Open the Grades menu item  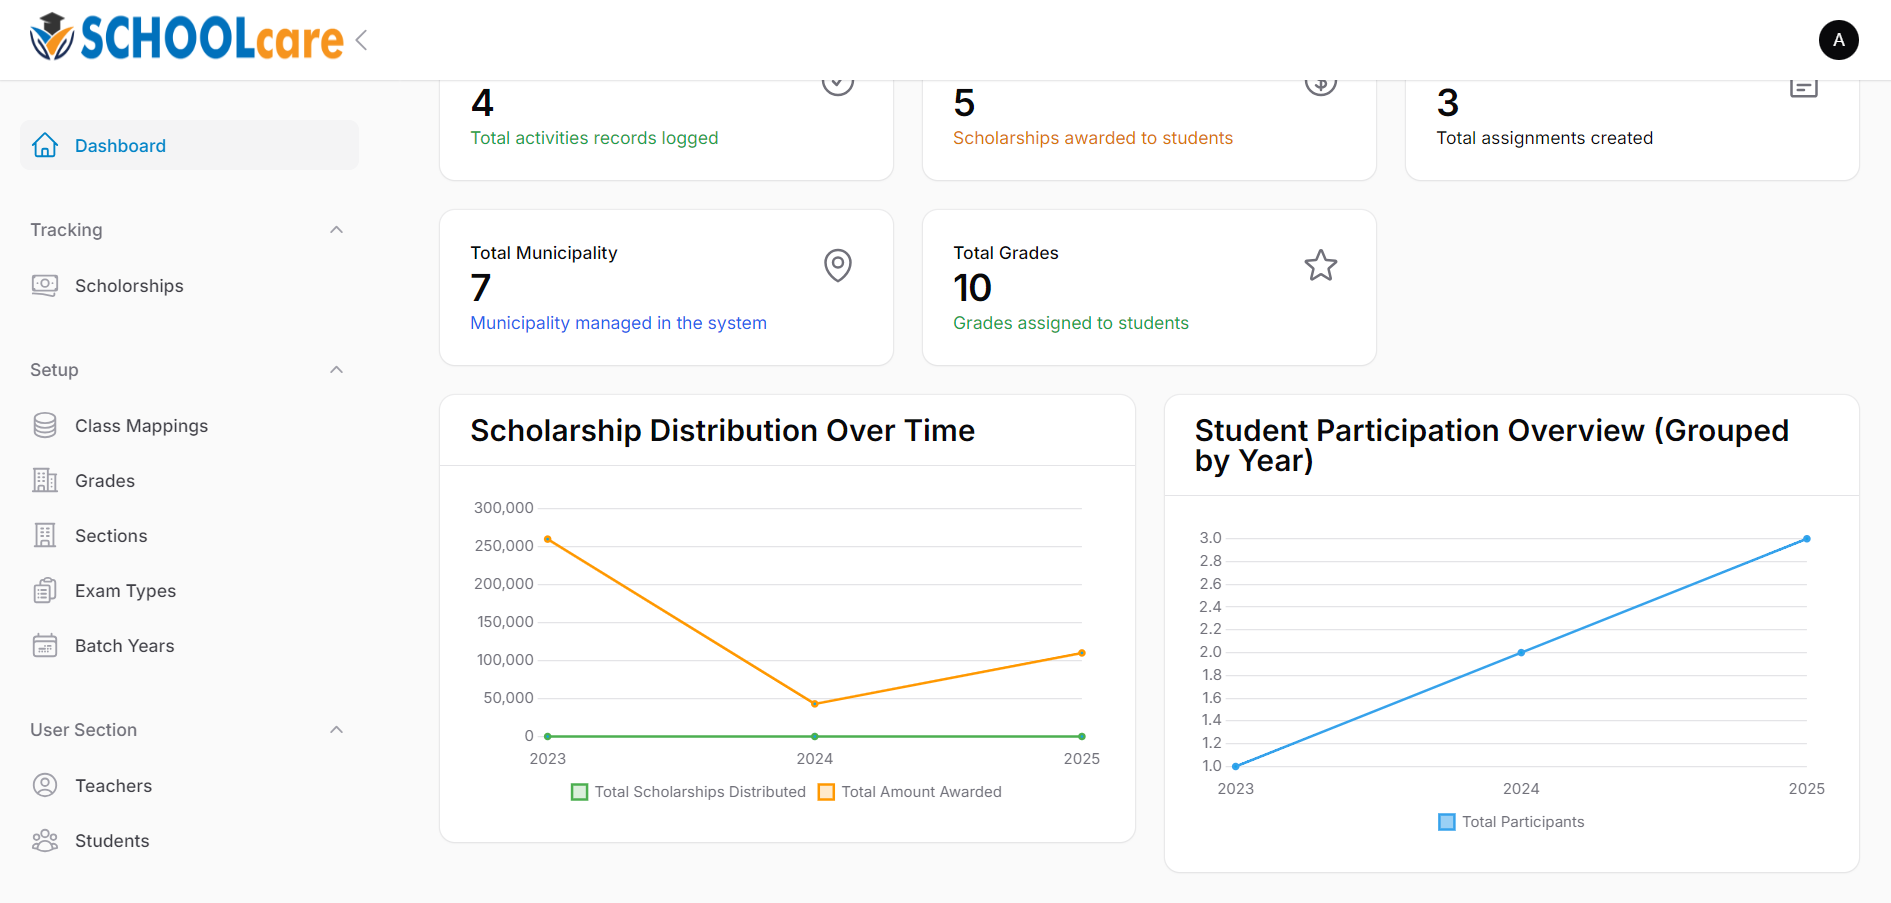[x=105, y=481]
